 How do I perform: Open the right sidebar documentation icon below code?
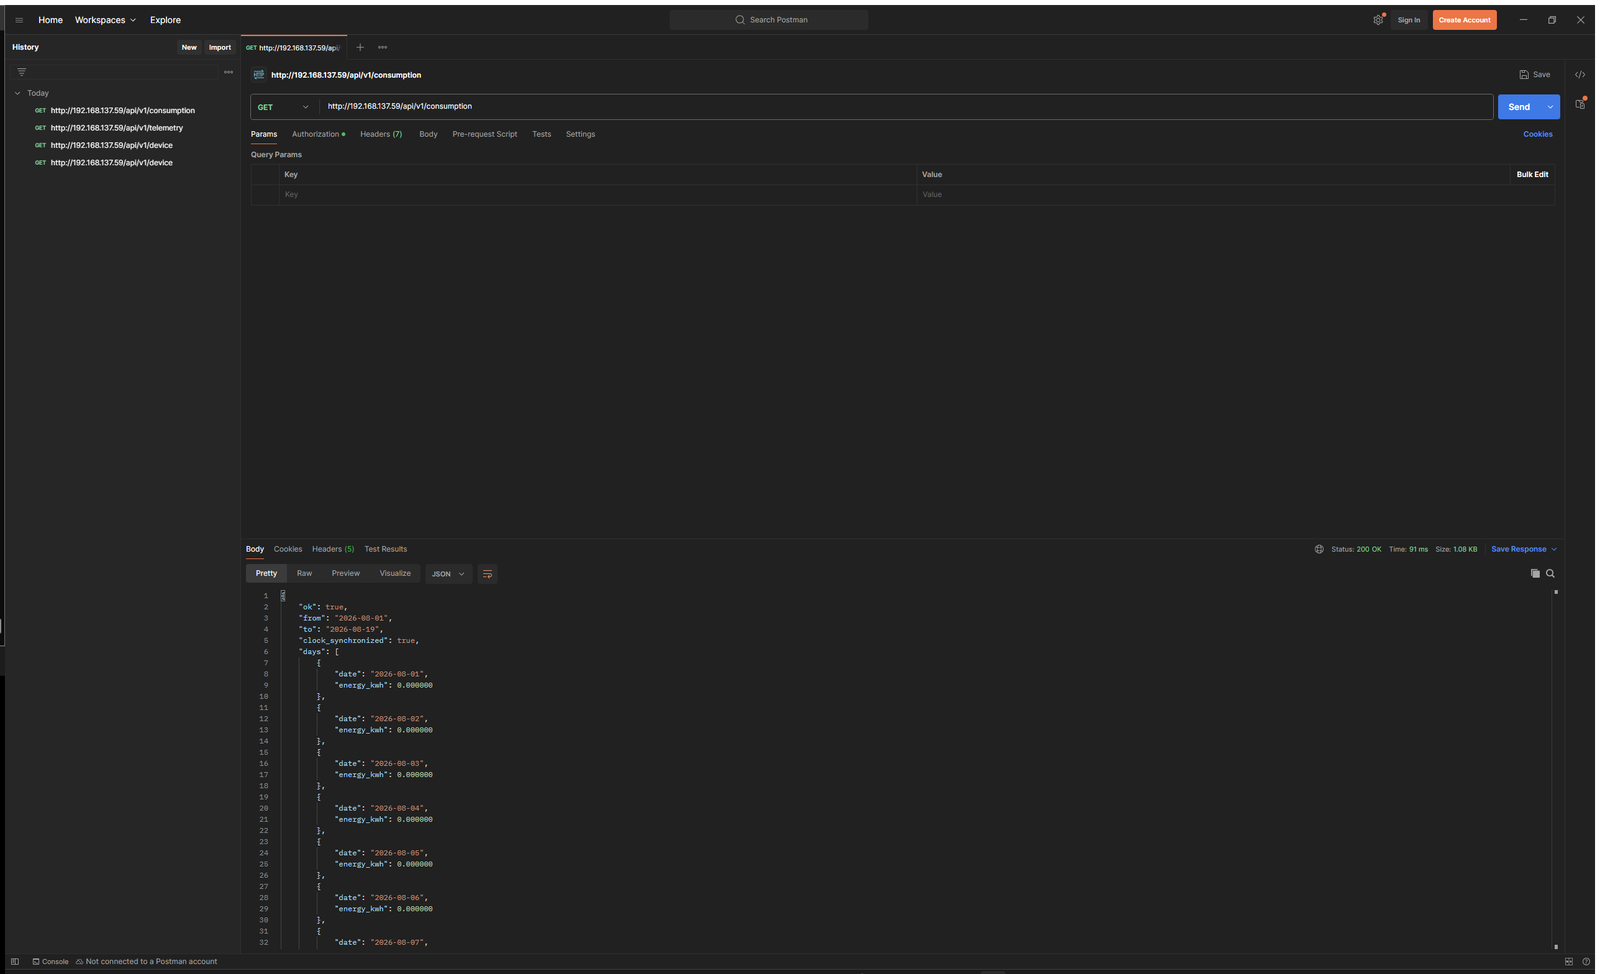point(1580,104)
